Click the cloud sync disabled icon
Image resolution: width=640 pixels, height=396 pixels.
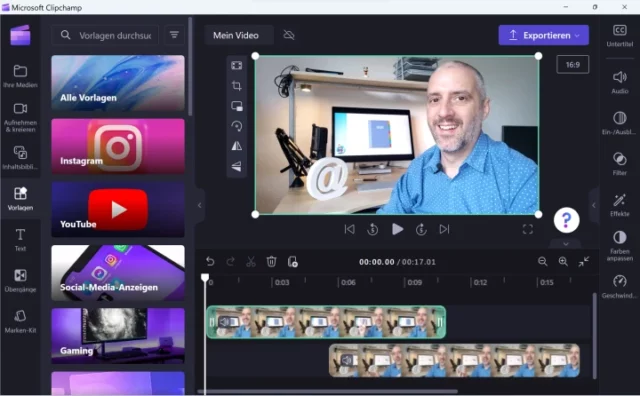coord(289,35)
